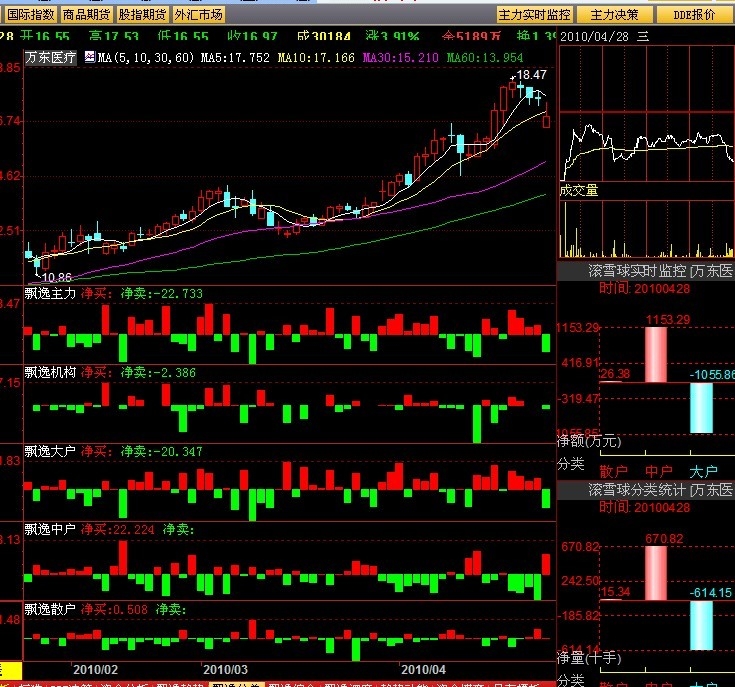Open the 外汇市场 market button
735x687 pixels.
pos(198,15)
